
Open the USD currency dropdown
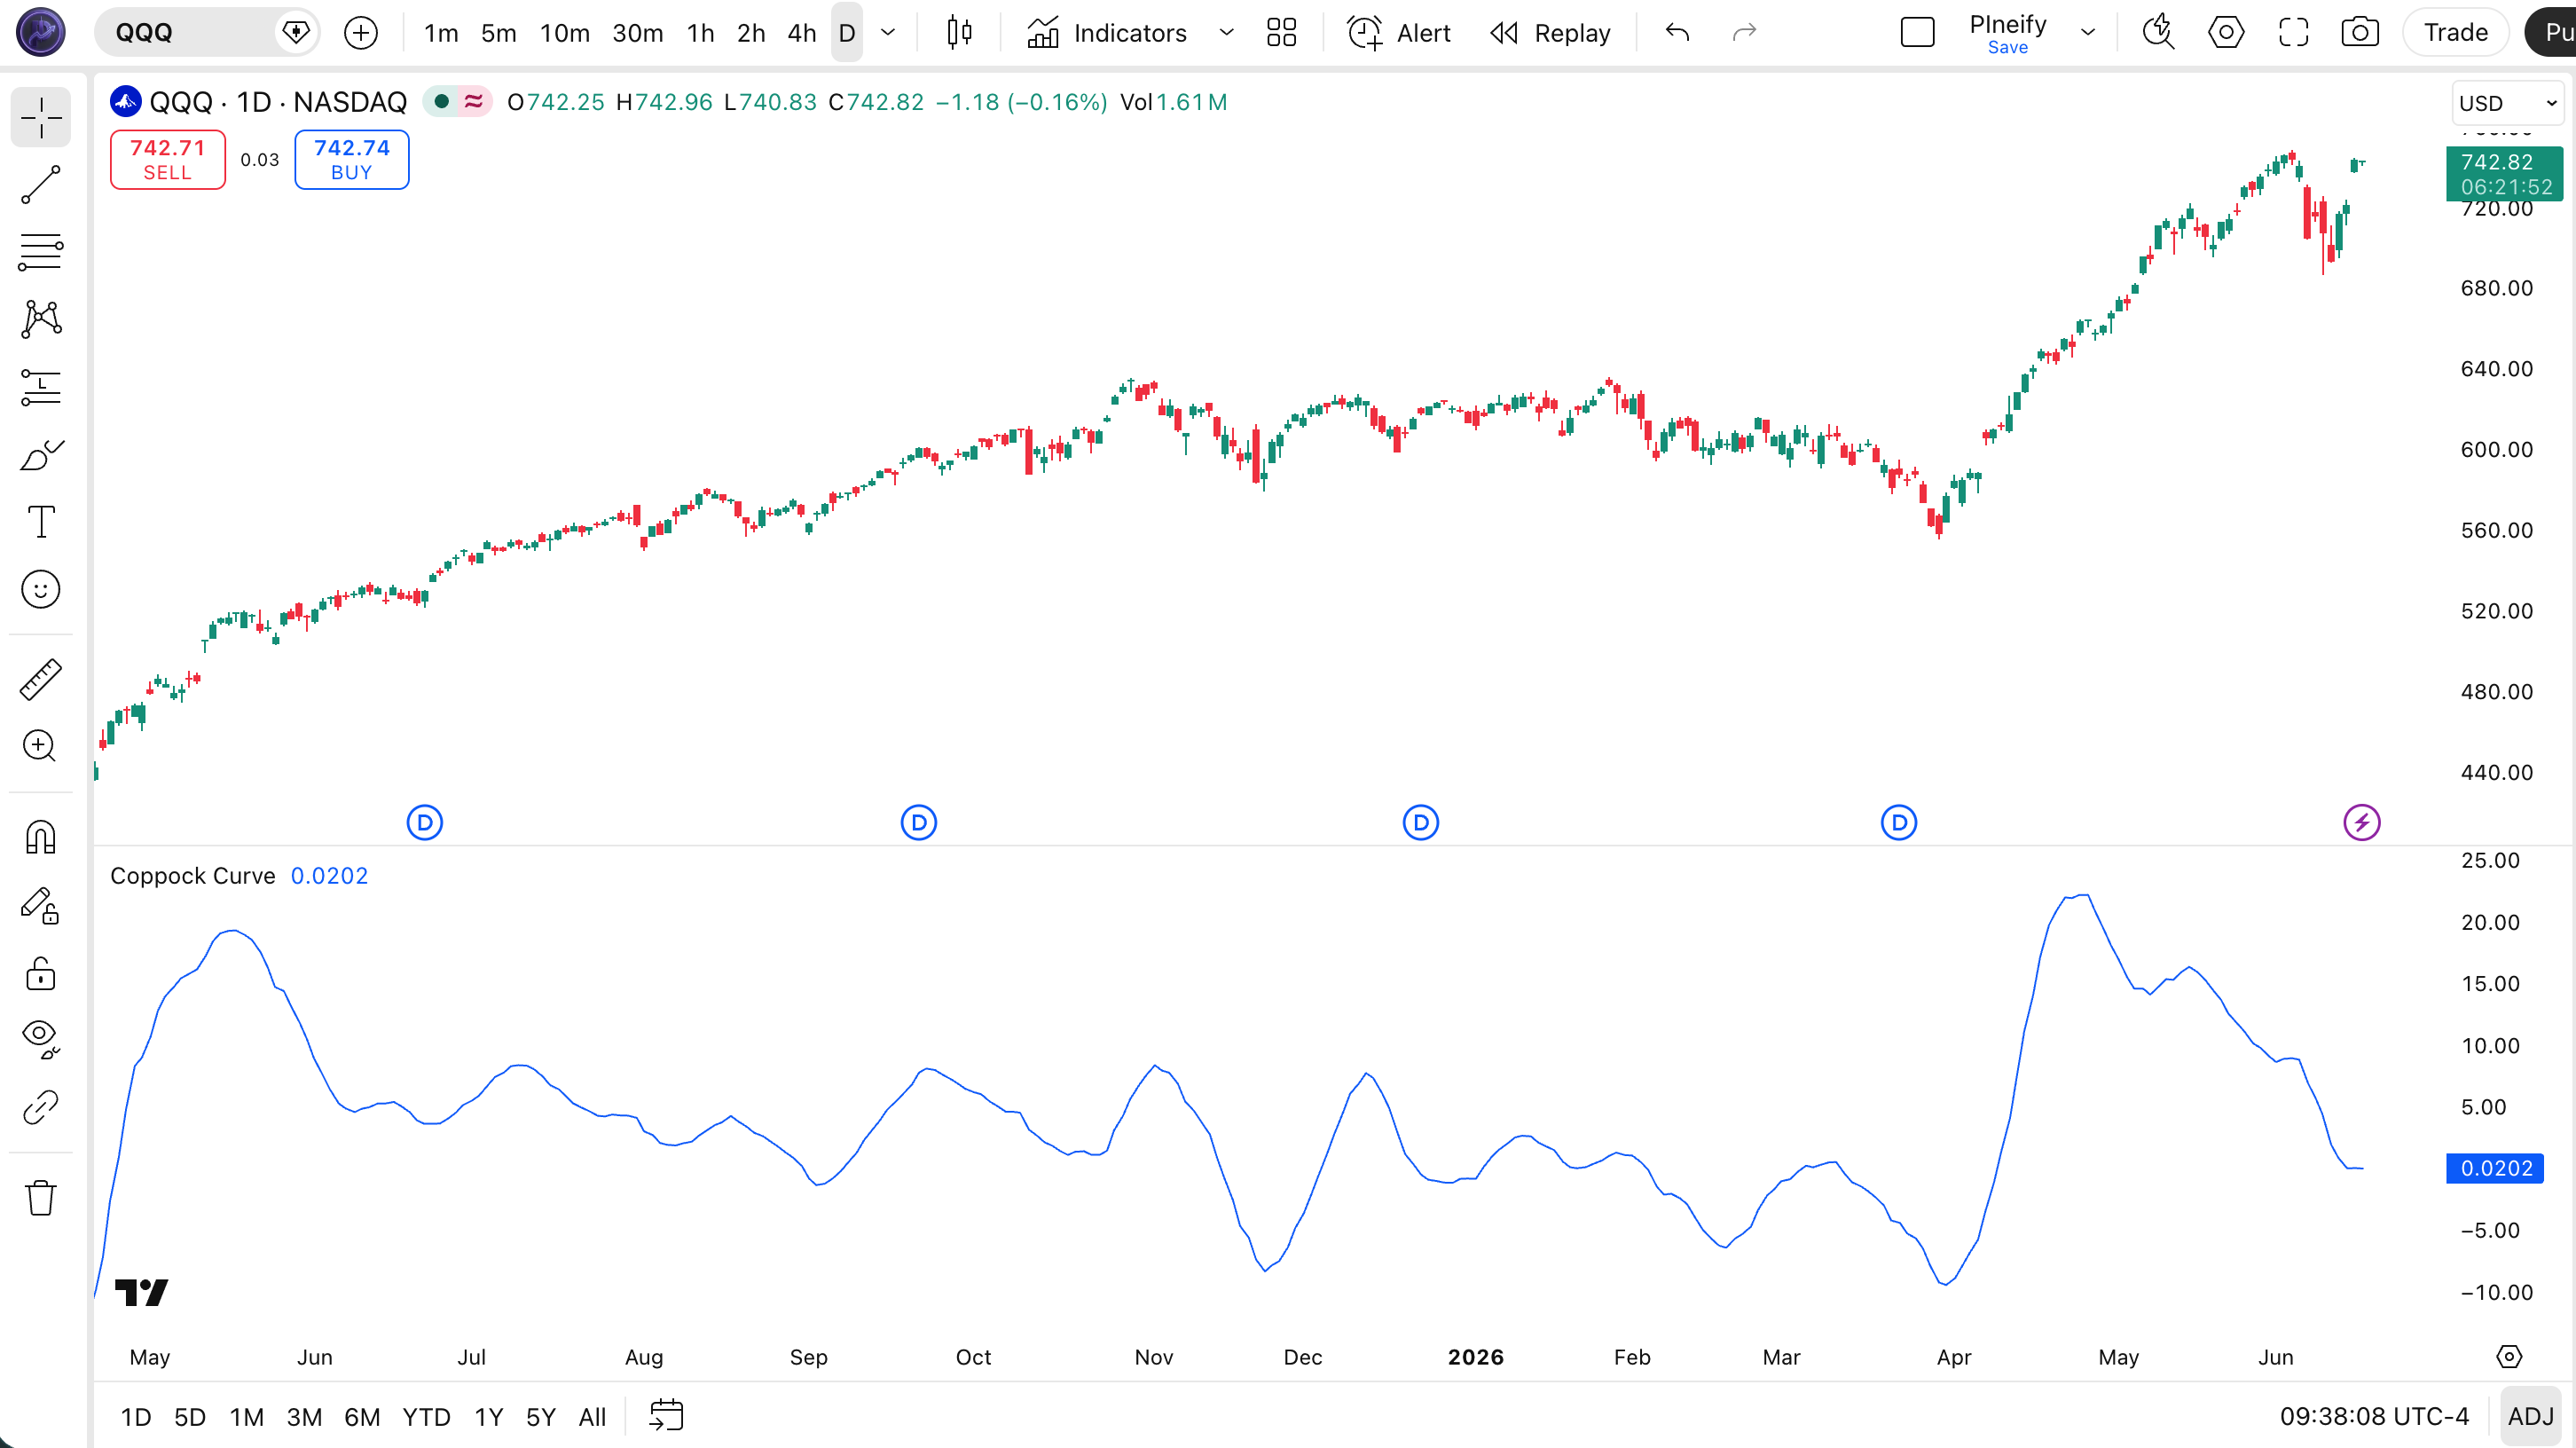point(2507,103)
